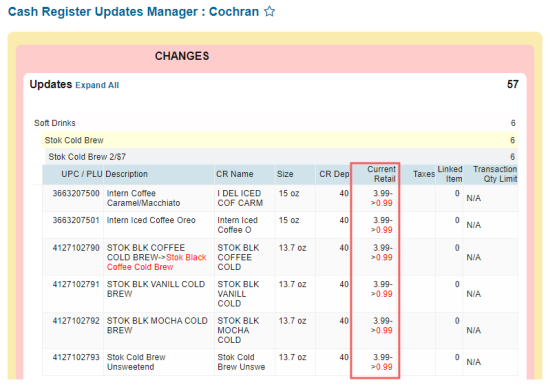Select STOK BLK VANILL COLD CR name

pyautogui.click(x=238, y=294)
